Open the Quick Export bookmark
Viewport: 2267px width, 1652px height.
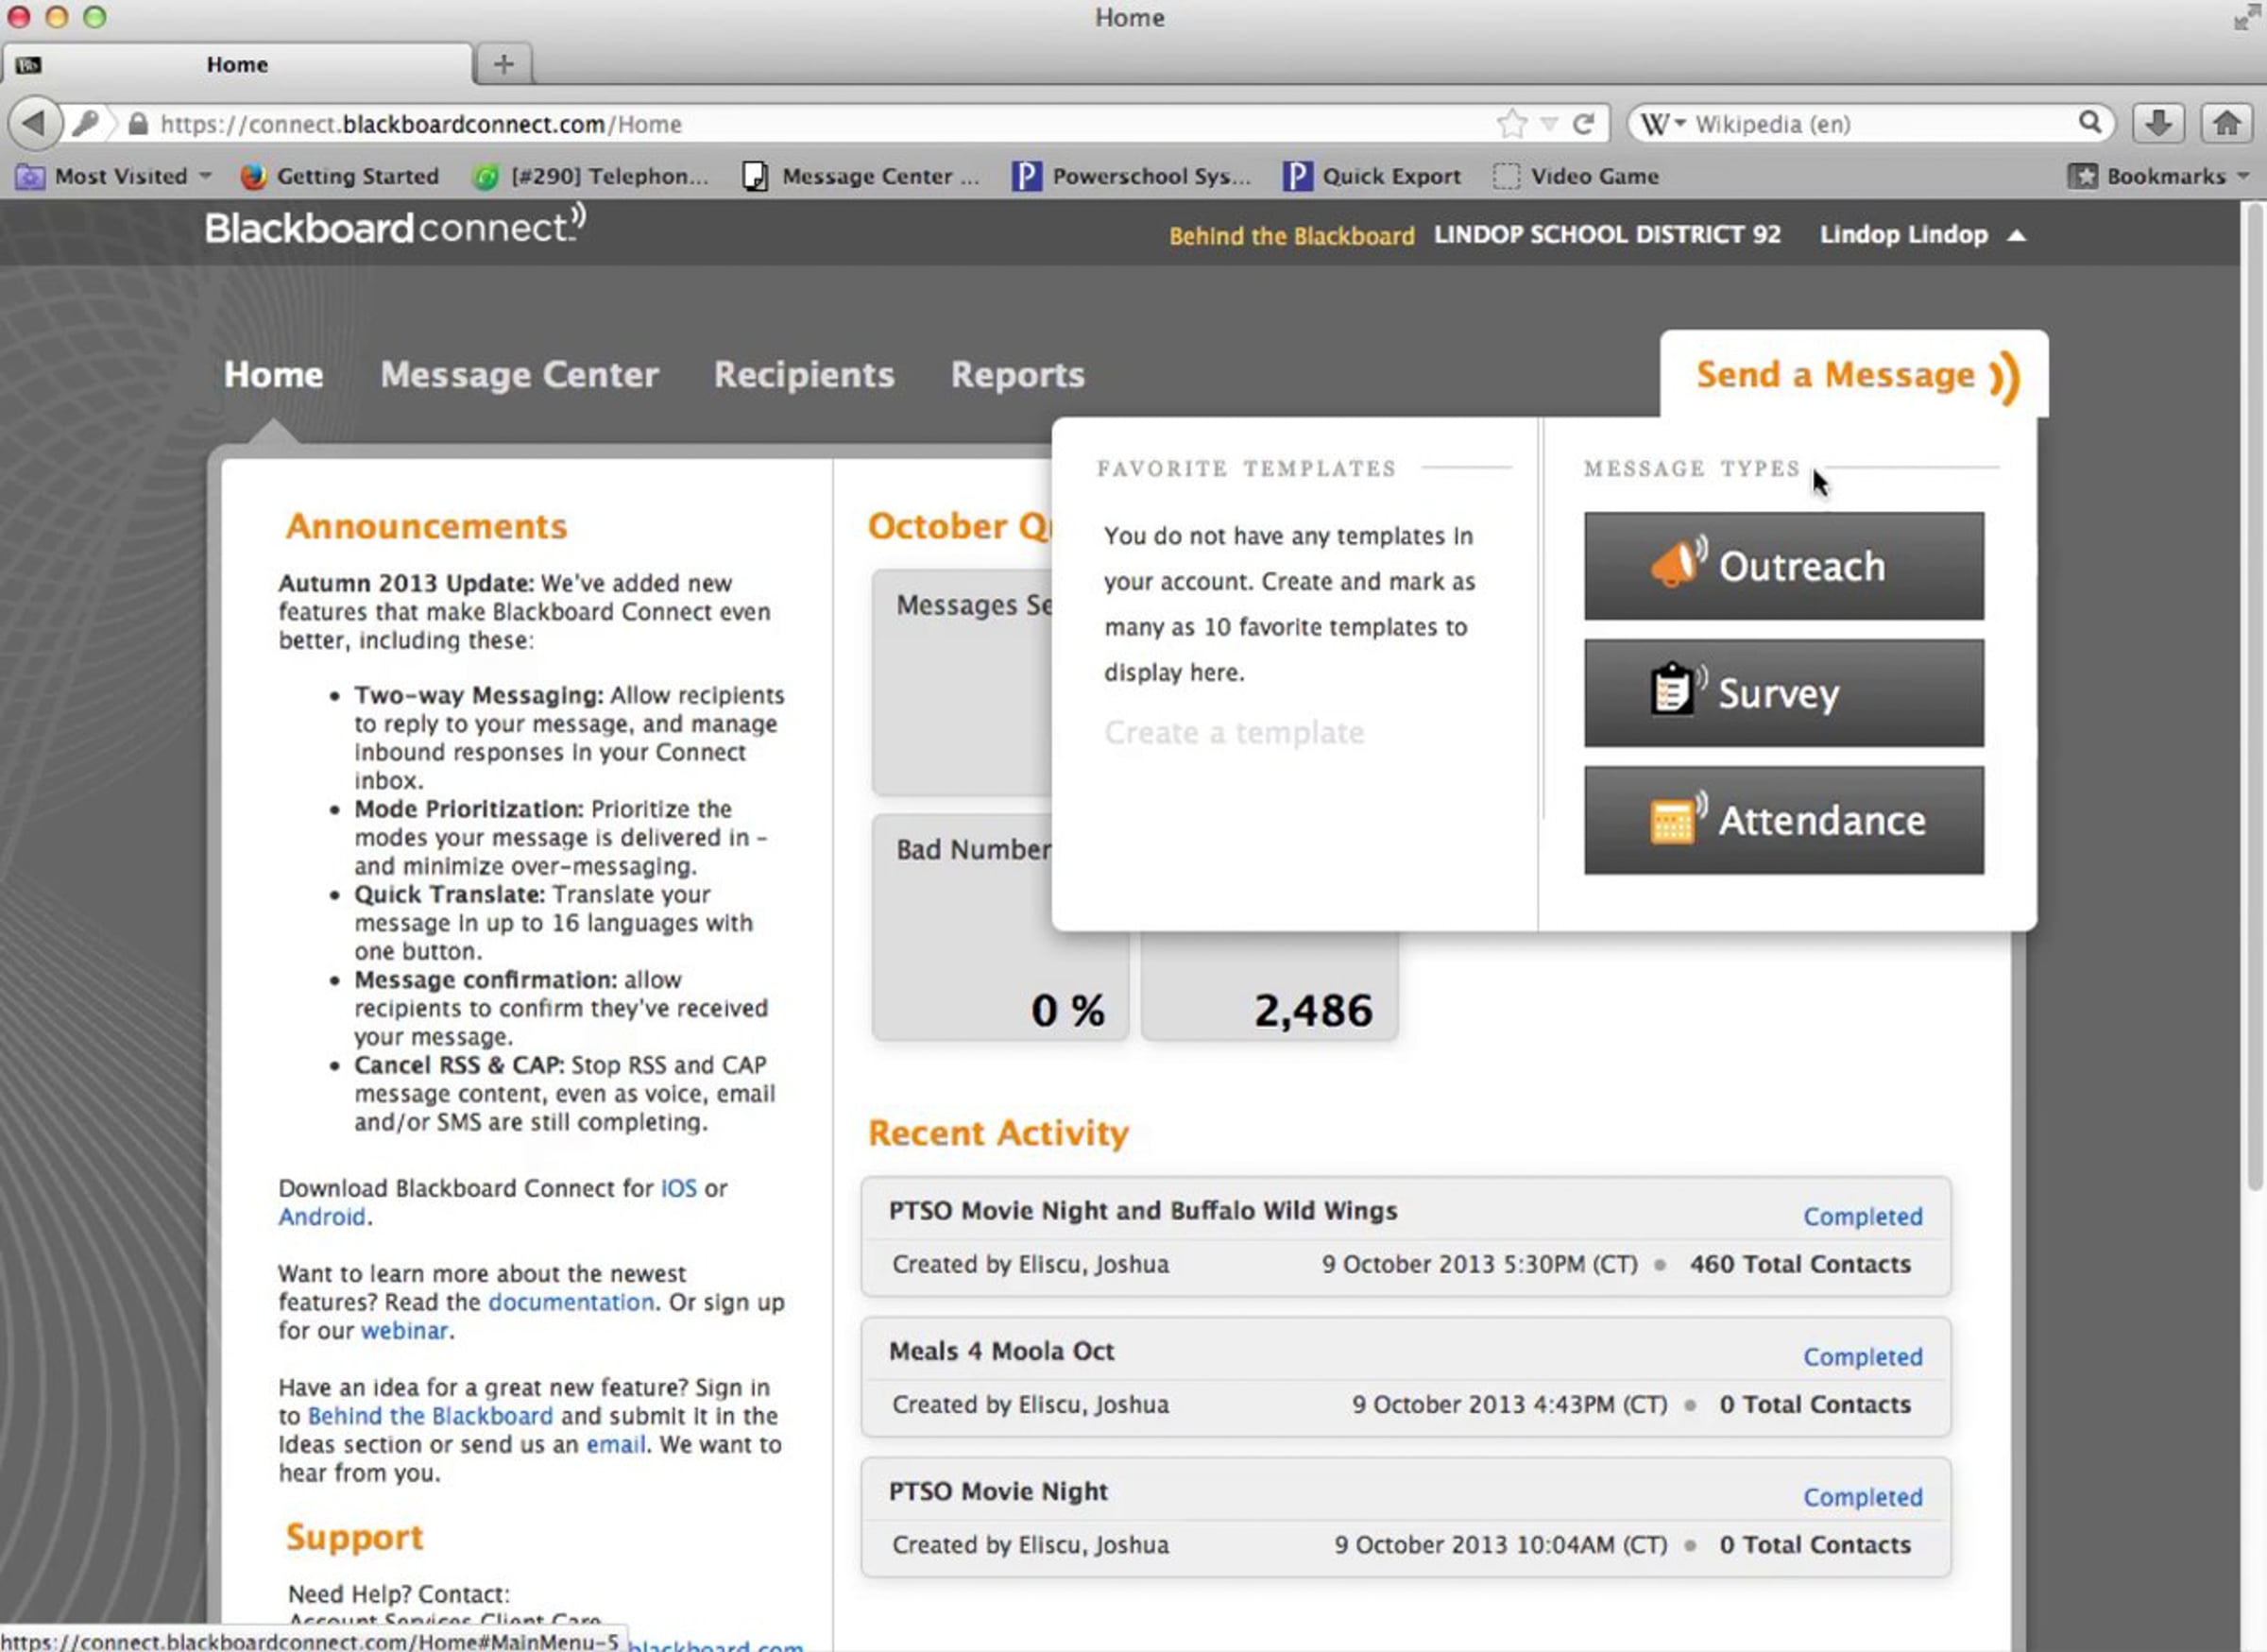coord(1373,177)
